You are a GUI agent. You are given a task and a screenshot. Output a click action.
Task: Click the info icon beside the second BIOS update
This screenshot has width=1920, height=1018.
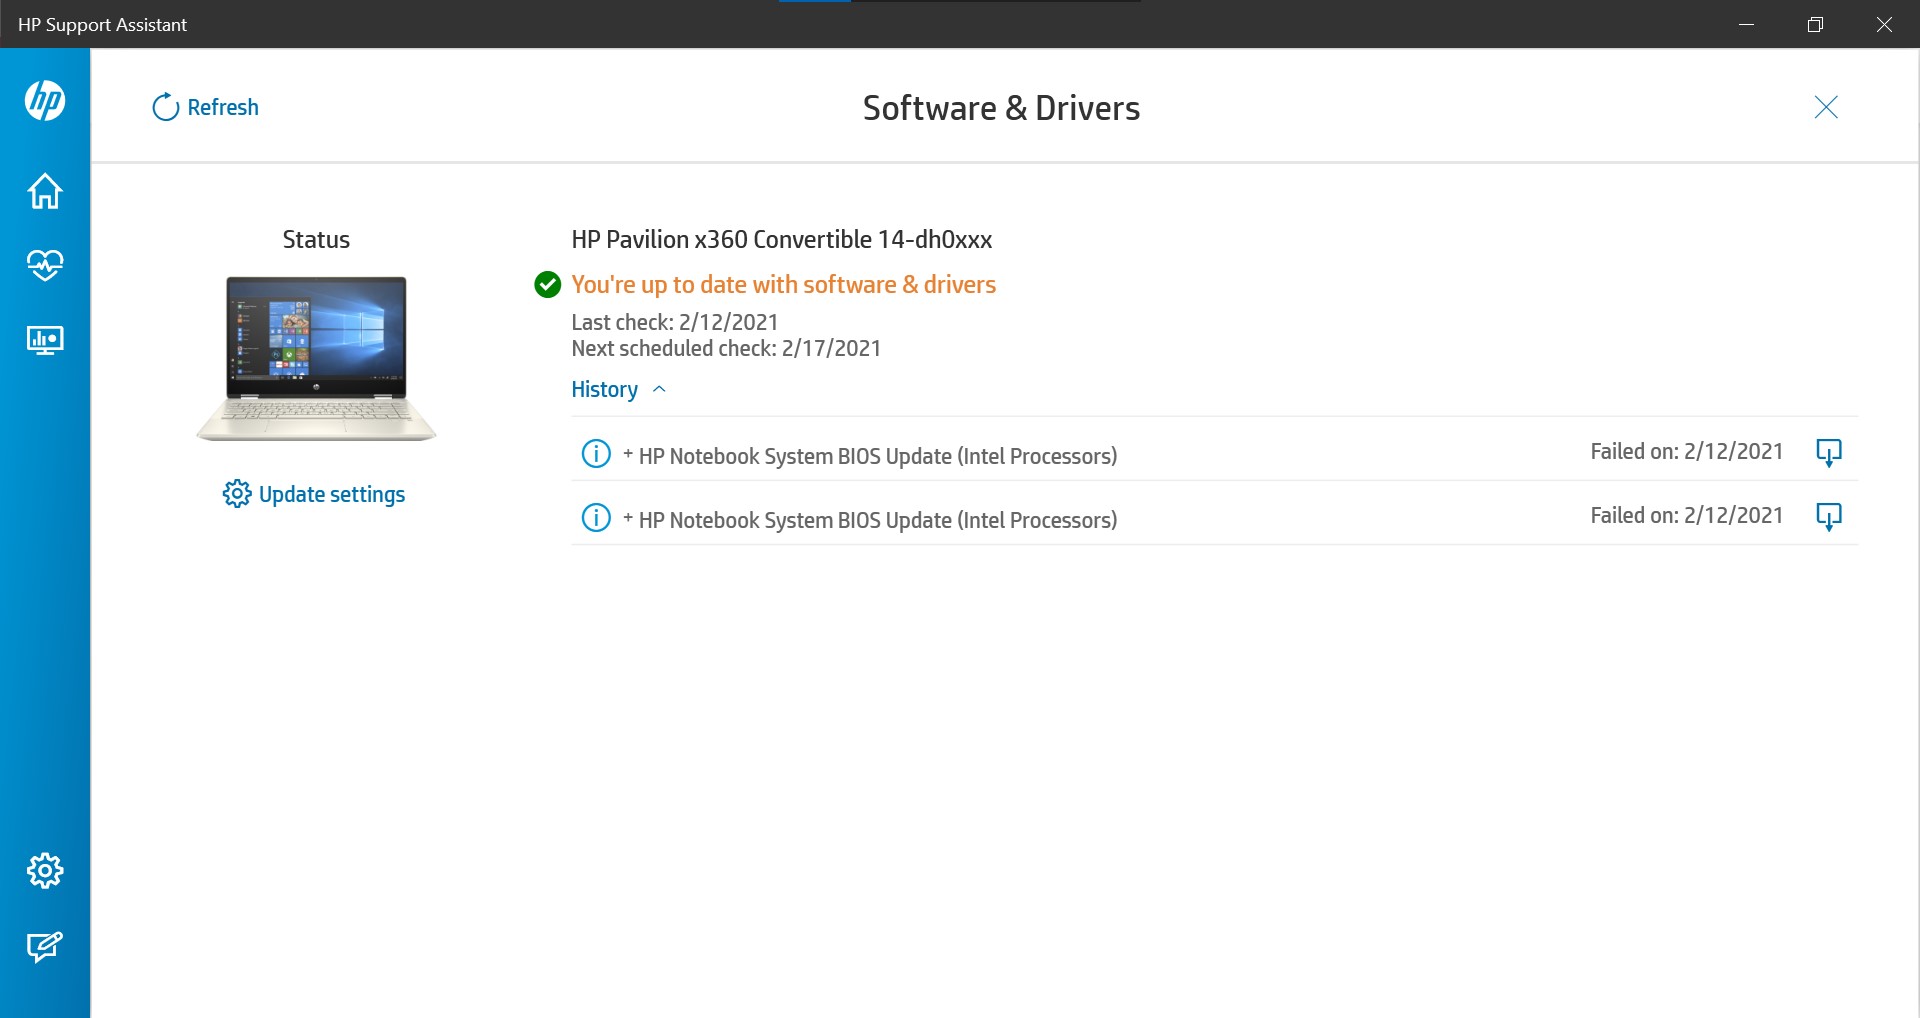click(x=594, y=518)
